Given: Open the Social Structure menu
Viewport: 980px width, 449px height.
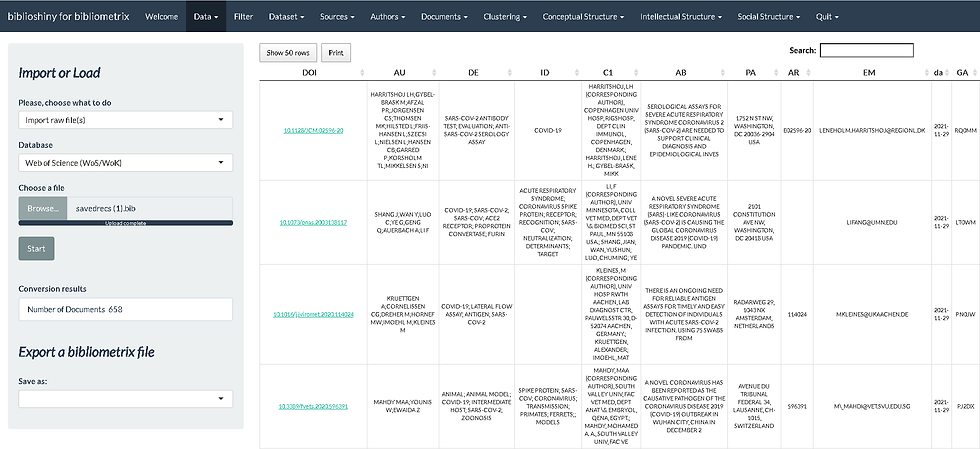Looking at the screenshot, I should 769,17.
